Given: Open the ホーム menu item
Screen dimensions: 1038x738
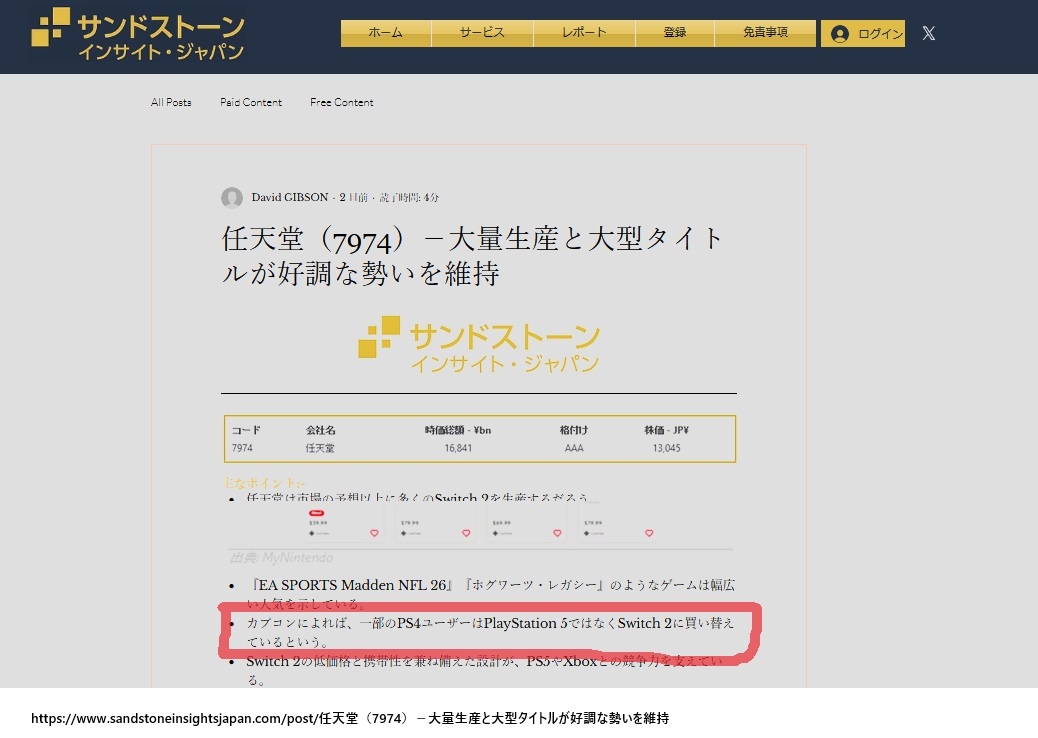Looking at the screenshot, I should click(385, 33).
